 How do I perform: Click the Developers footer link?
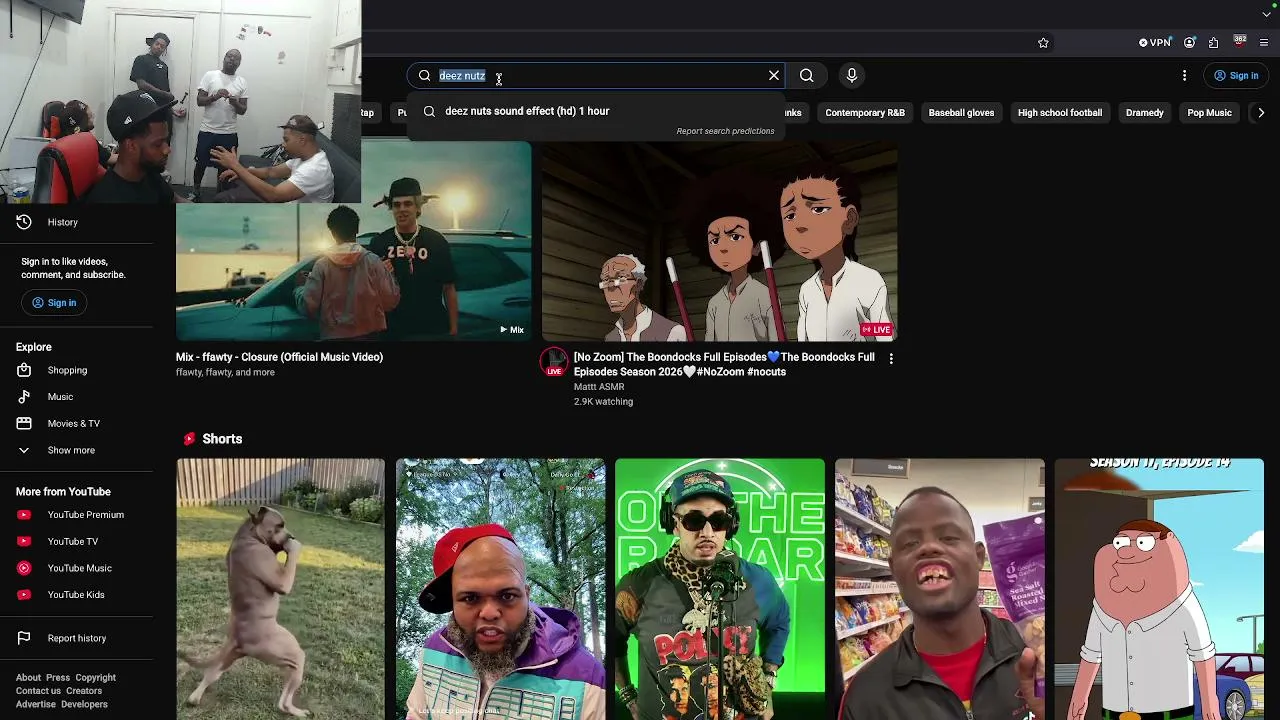[84, 704]
